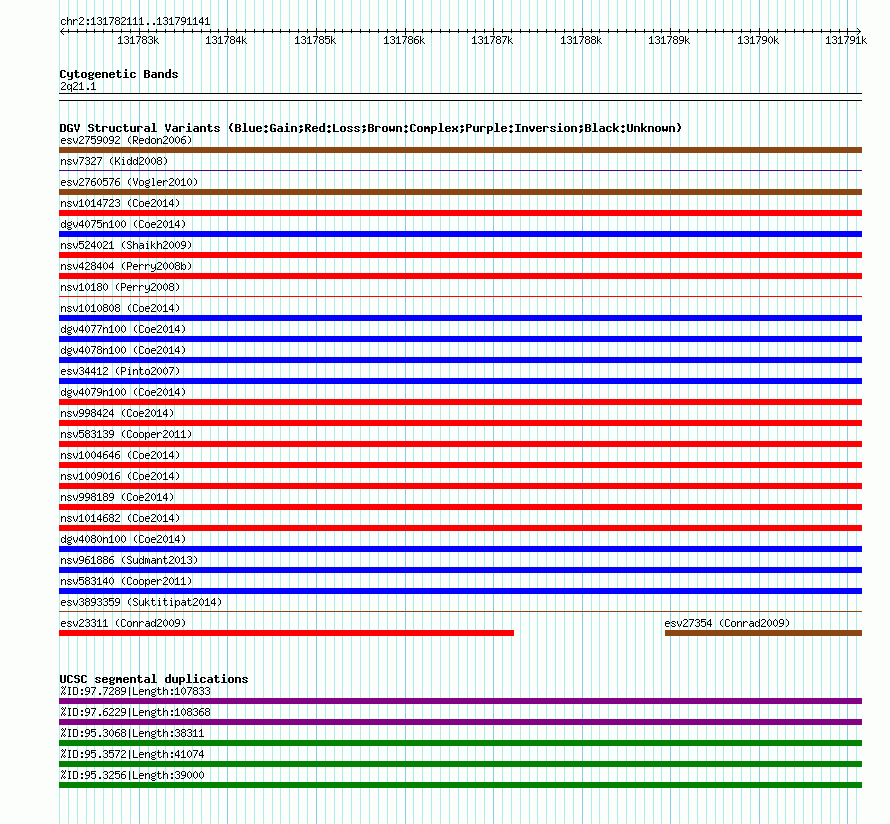The image size is (890, 824).
Task: Click dgv4077n100 (Coe2014) label
Action: click(123, 329)
